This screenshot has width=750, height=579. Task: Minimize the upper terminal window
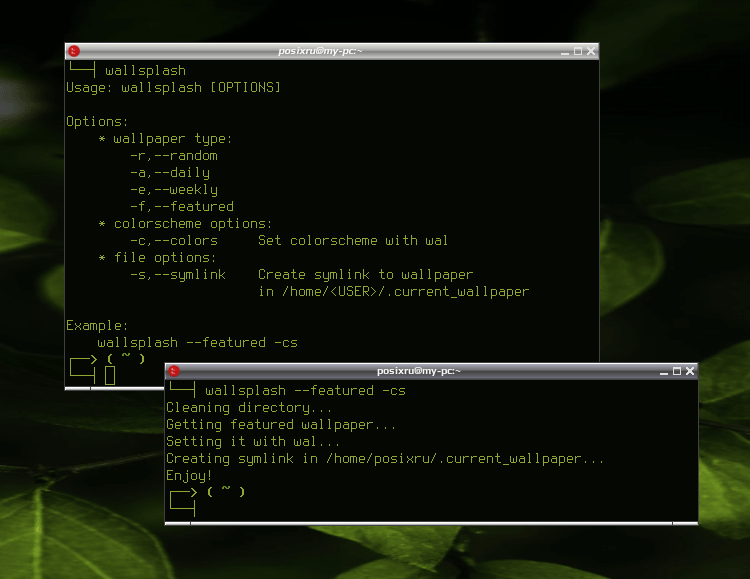point(565,52)
